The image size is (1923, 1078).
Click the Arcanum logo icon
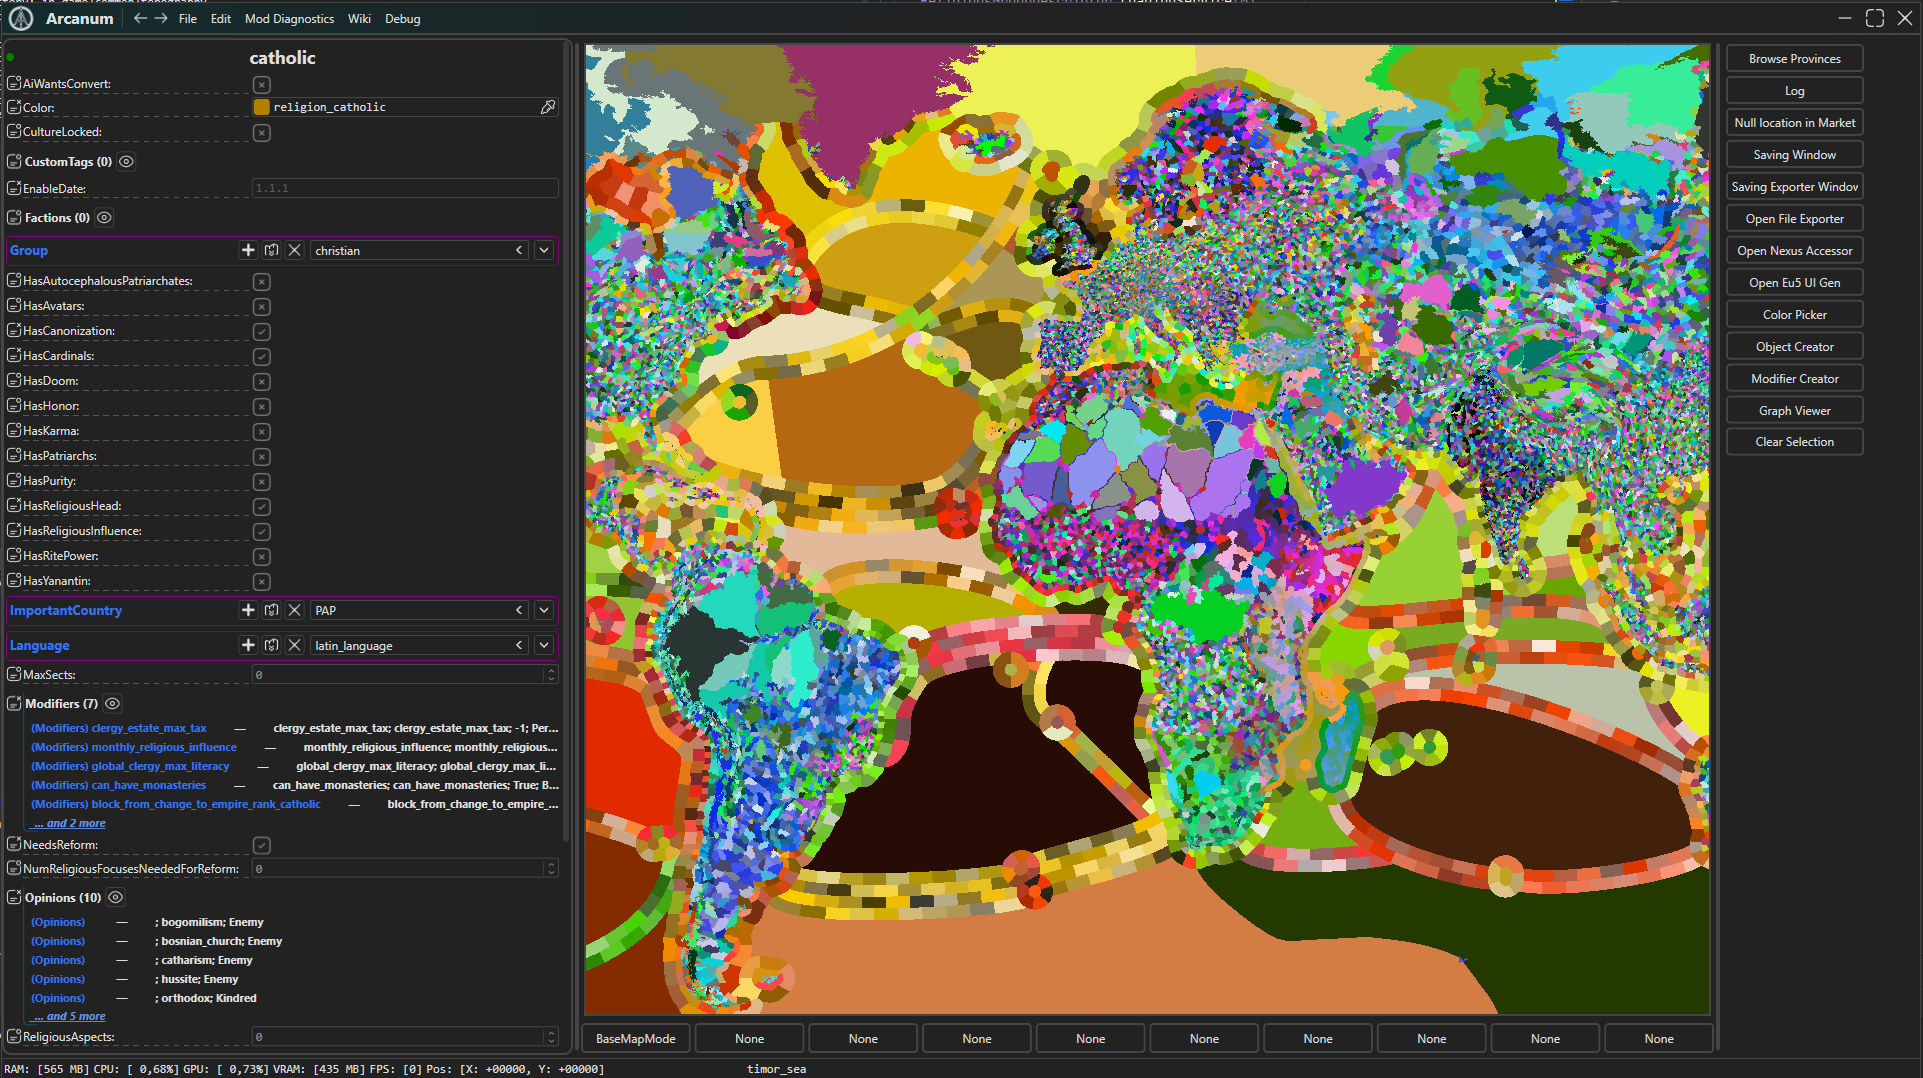point(21,18)
